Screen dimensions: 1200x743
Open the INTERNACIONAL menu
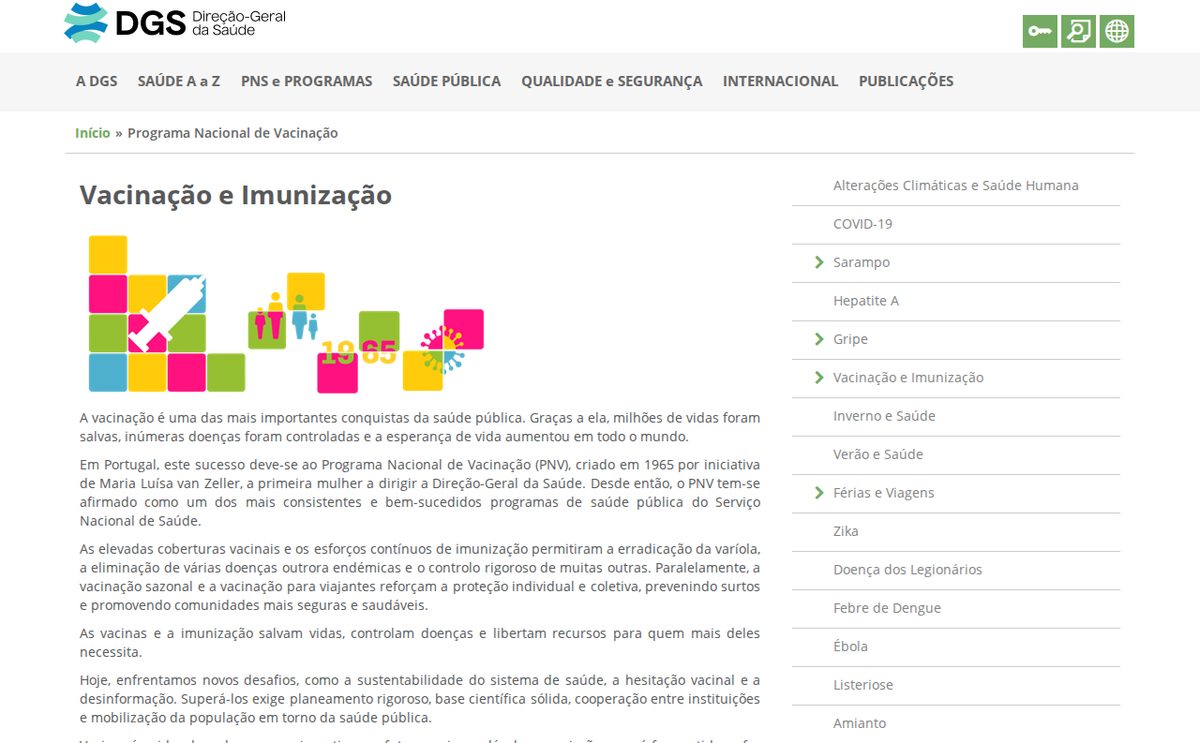click(x=781, y=81)
